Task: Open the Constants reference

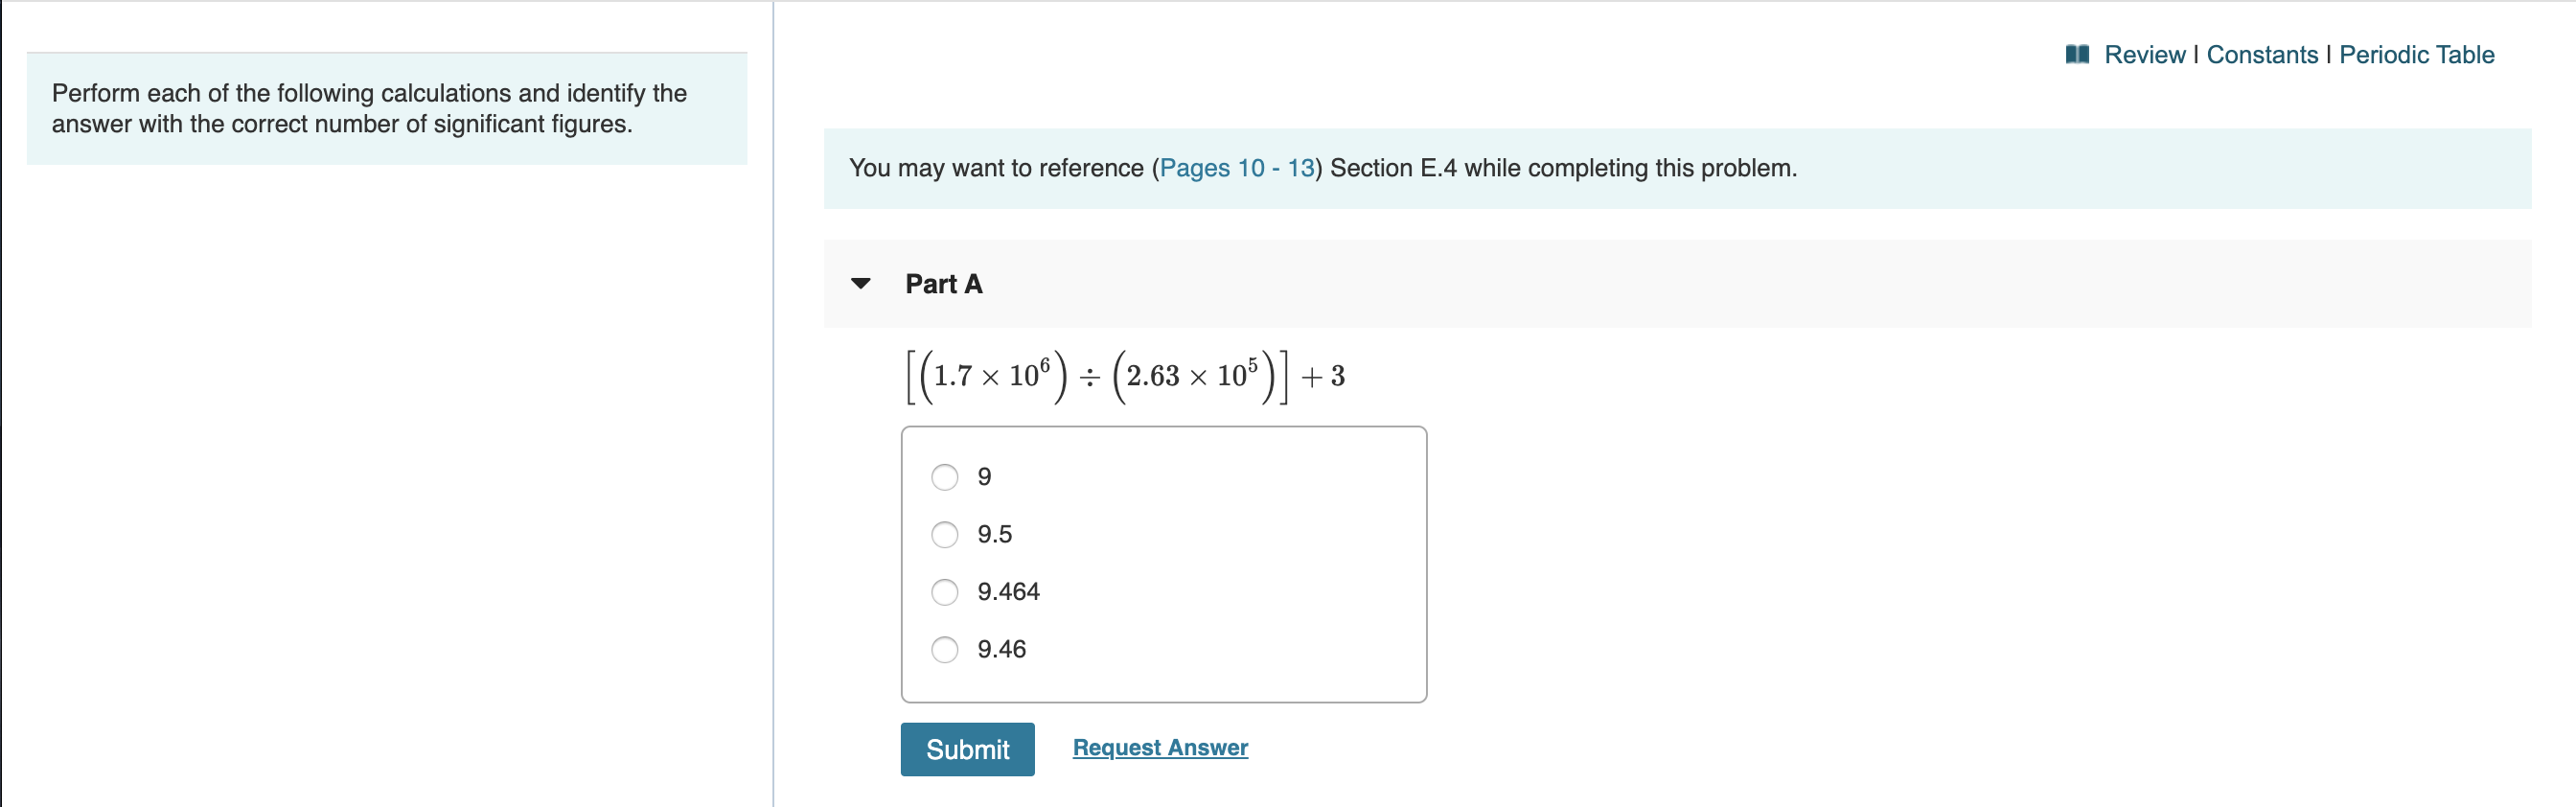Action: click(x=2263, y=55)
